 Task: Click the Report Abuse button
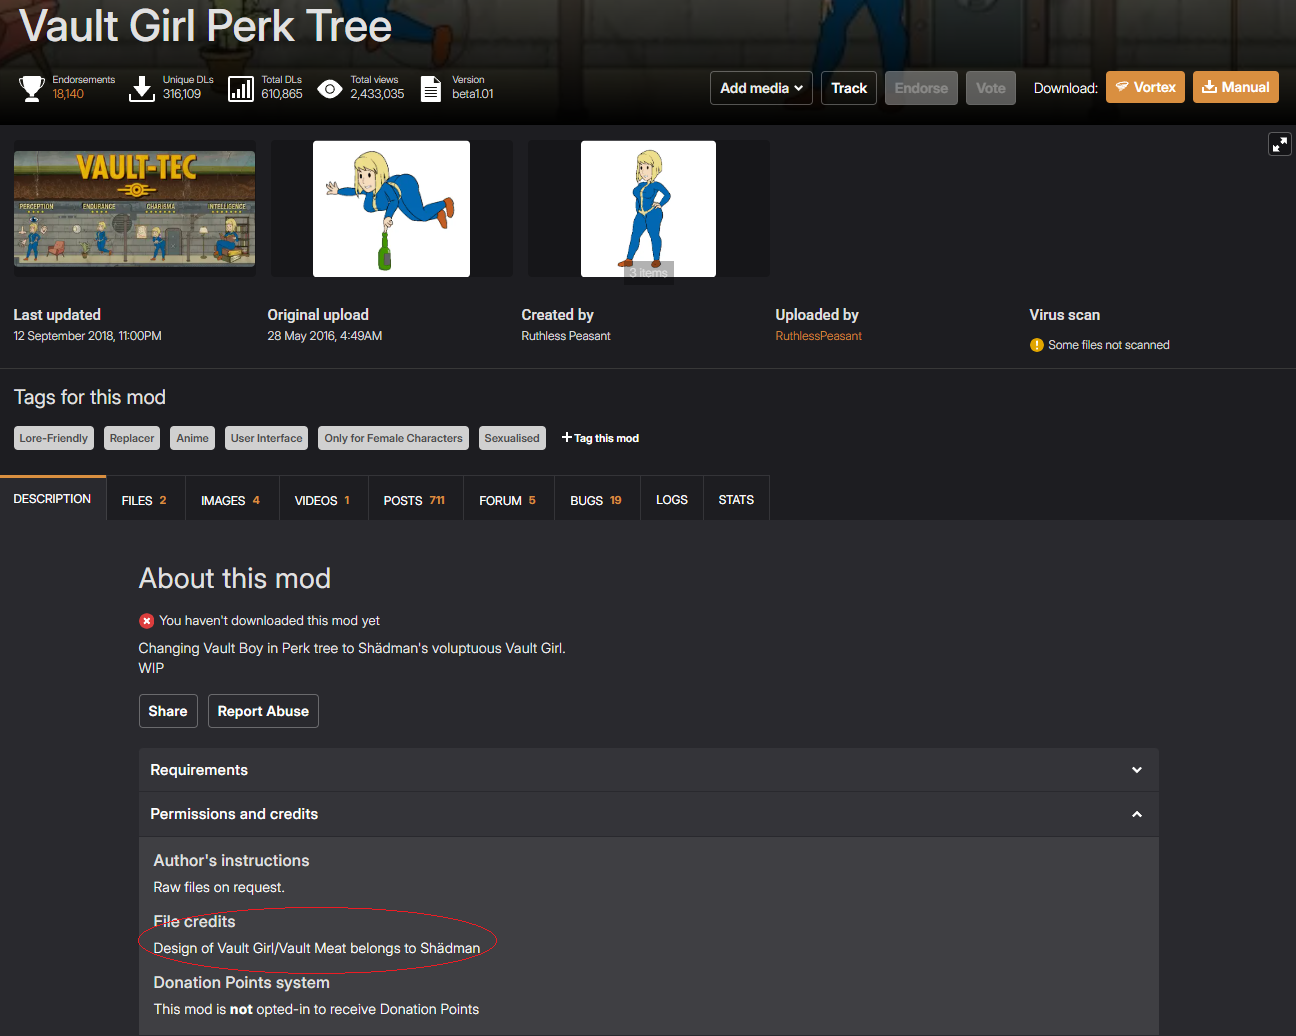[x=263, y=711]
